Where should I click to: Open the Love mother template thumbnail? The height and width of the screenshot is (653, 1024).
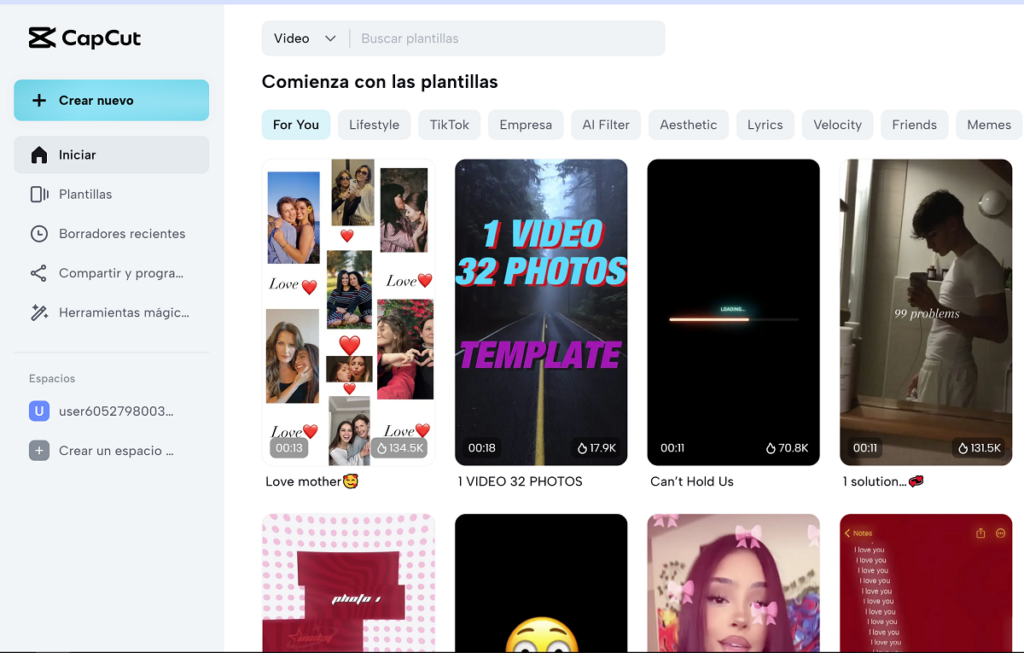point(349,312)
